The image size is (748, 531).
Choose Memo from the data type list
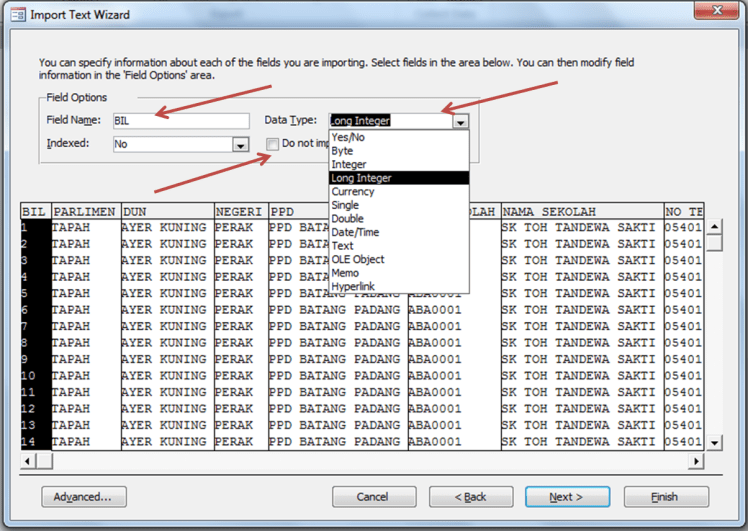pos(399,273)
